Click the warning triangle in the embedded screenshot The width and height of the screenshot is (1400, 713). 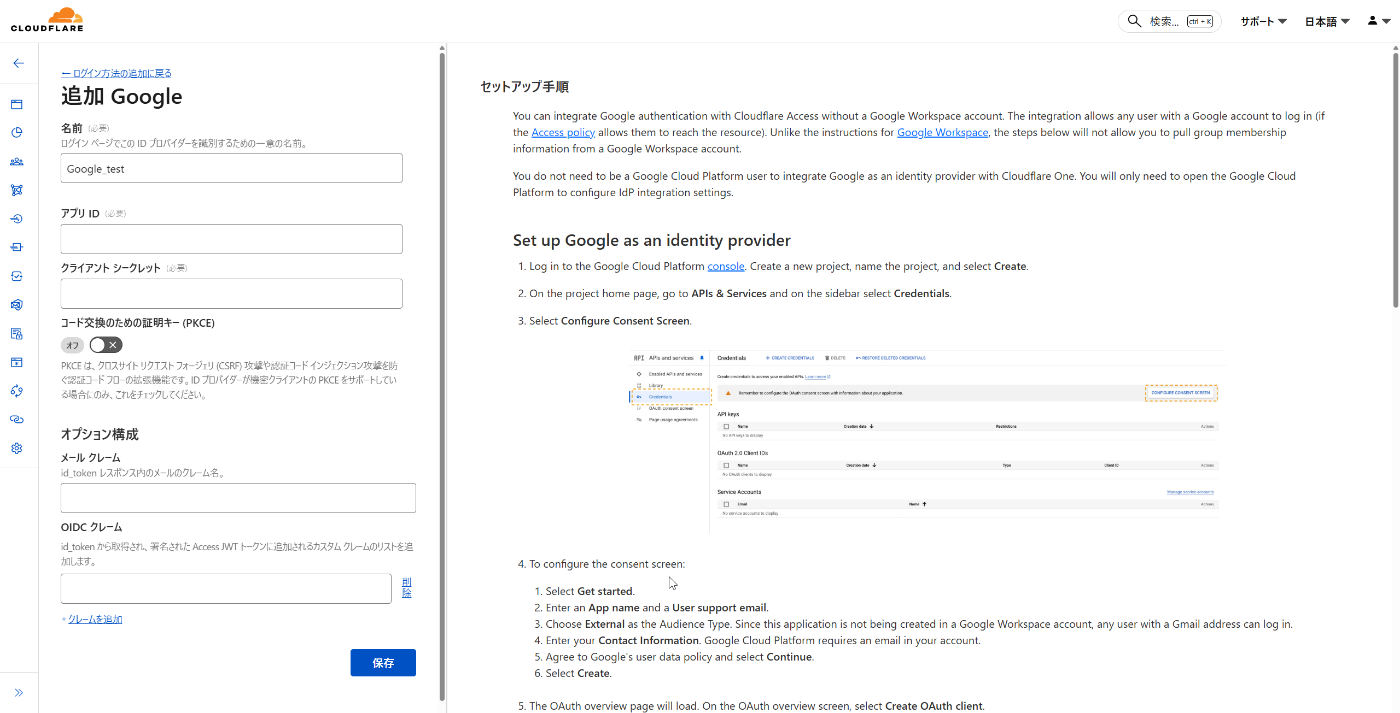pos(728,393)
